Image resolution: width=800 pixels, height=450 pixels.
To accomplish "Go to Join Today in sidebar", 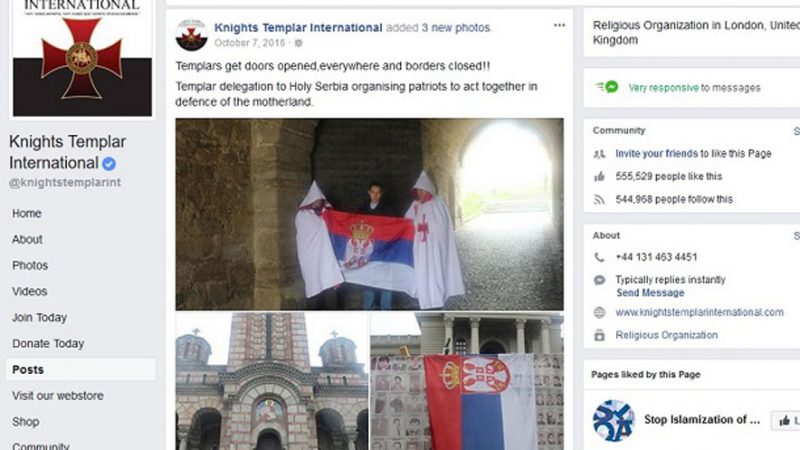I will click(x=40, y=317).
